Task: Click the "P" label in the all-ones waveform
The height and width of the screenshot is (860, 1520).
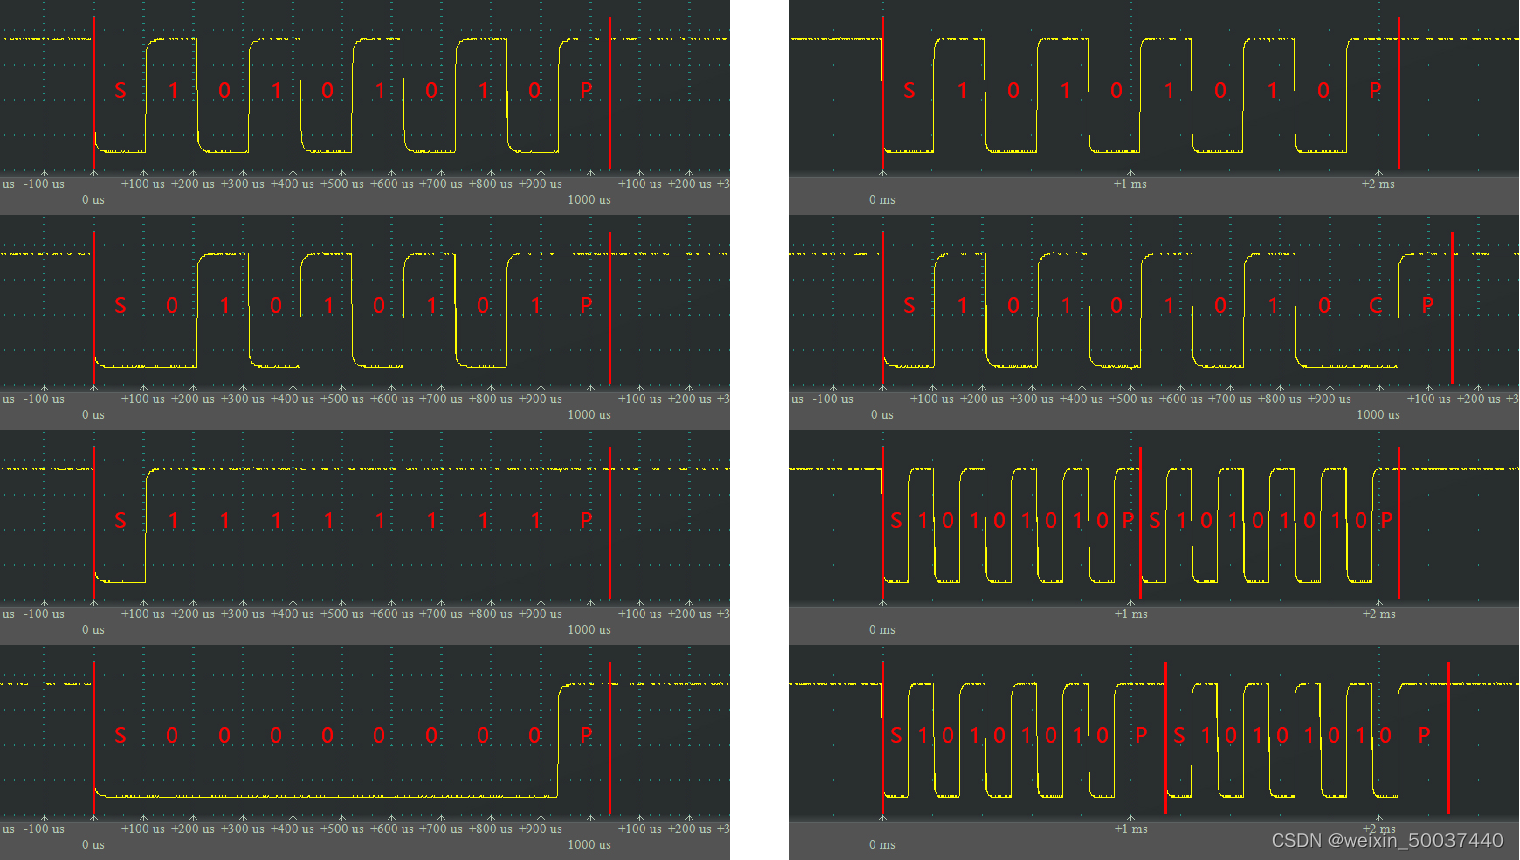Action: pyautogui.click(x=586, y=520)
